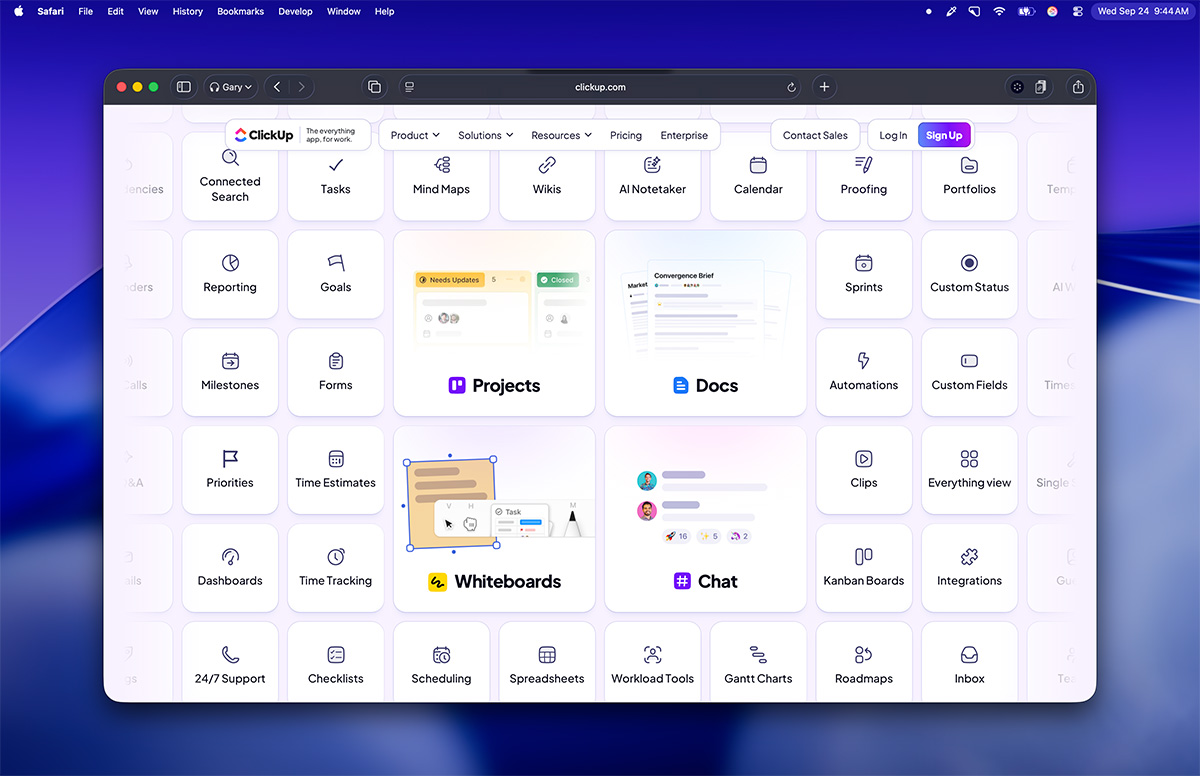Click the Spreadsheets grid tile
Viewport: 1200px width, 776px height.
pos(547,662)
